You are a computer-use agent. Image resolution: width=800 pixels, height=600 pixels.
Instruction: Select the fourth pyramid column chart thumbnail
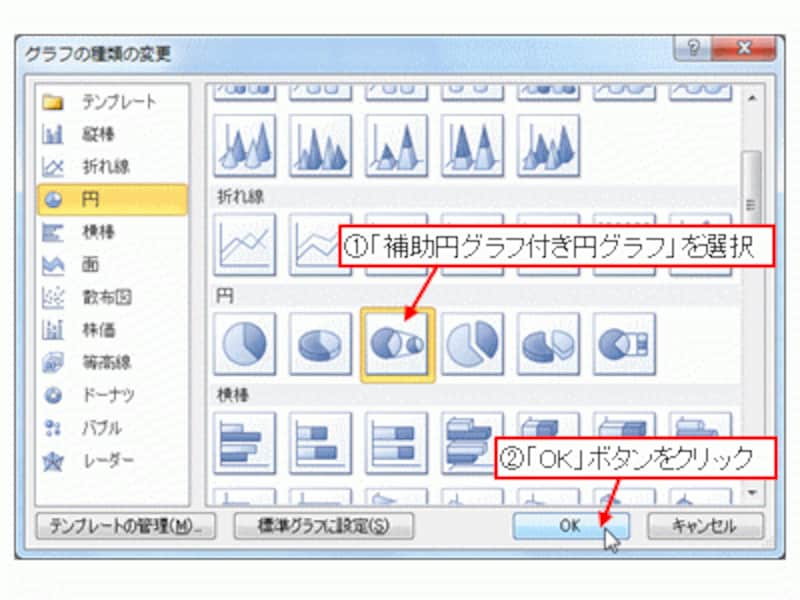[x=472, y=145]
